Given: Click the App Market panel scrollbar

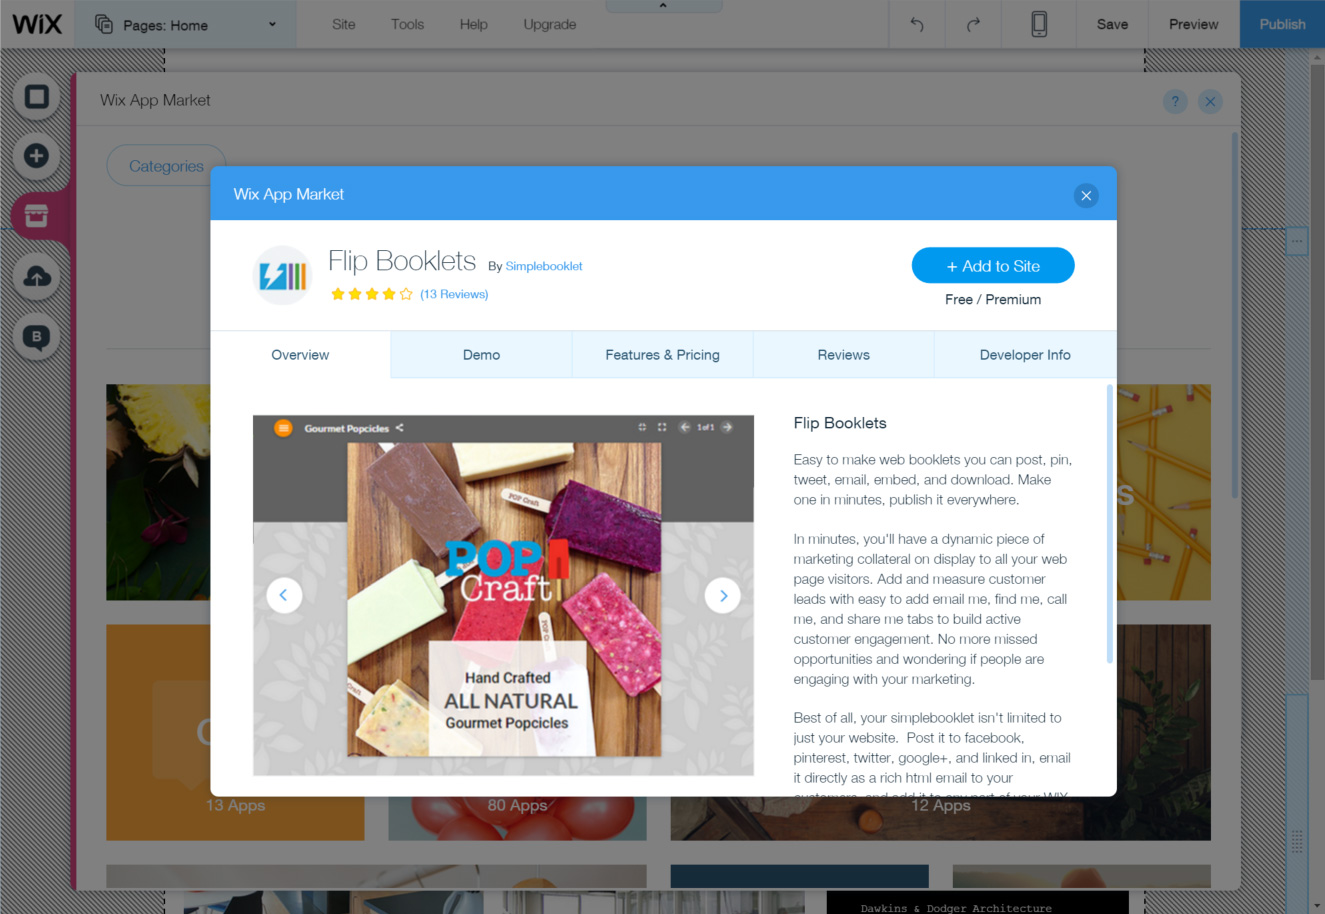Looking at the screenshot, I should [x=1235, y=315].
